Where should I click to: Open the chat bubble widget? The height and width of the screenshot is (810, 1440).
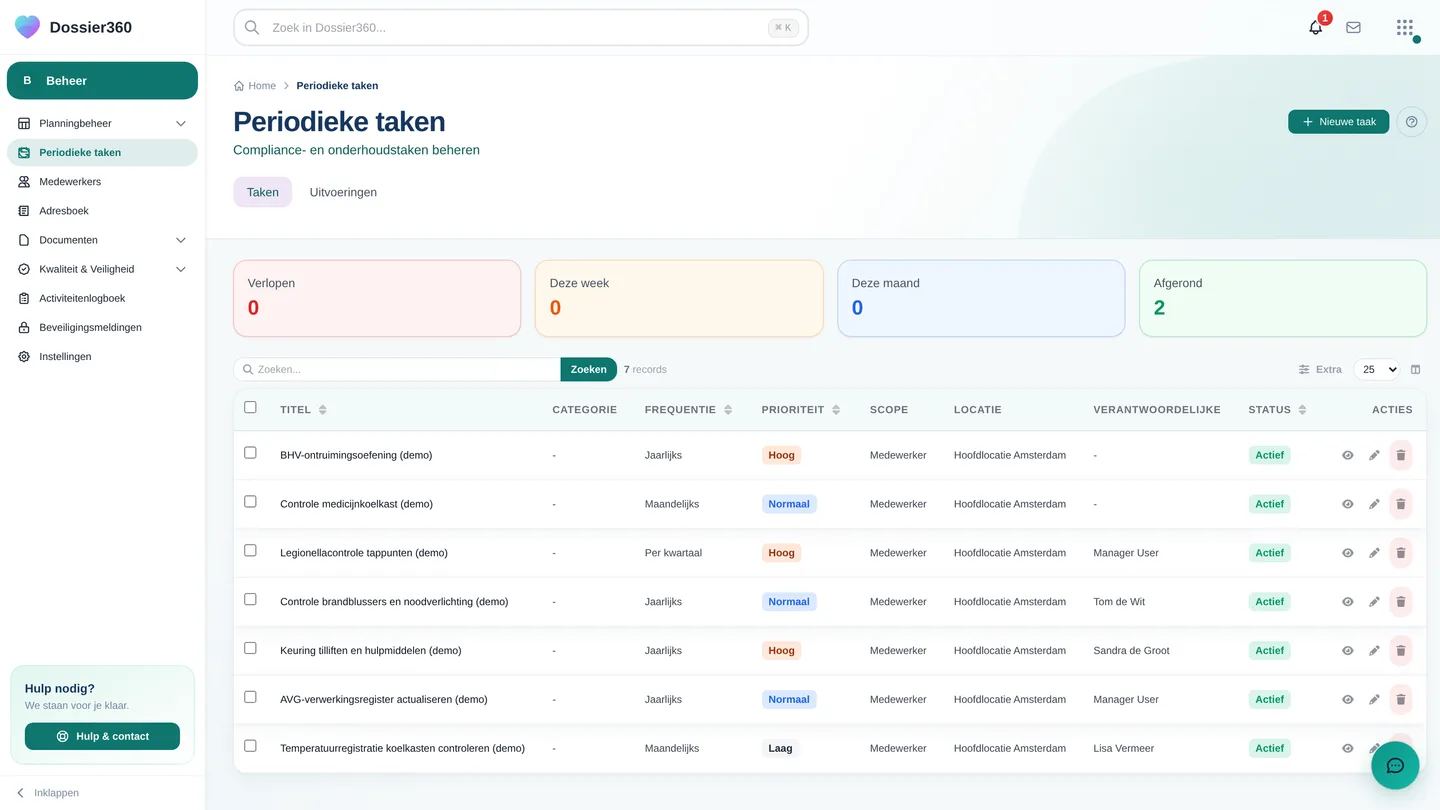tap(1395, 766)
